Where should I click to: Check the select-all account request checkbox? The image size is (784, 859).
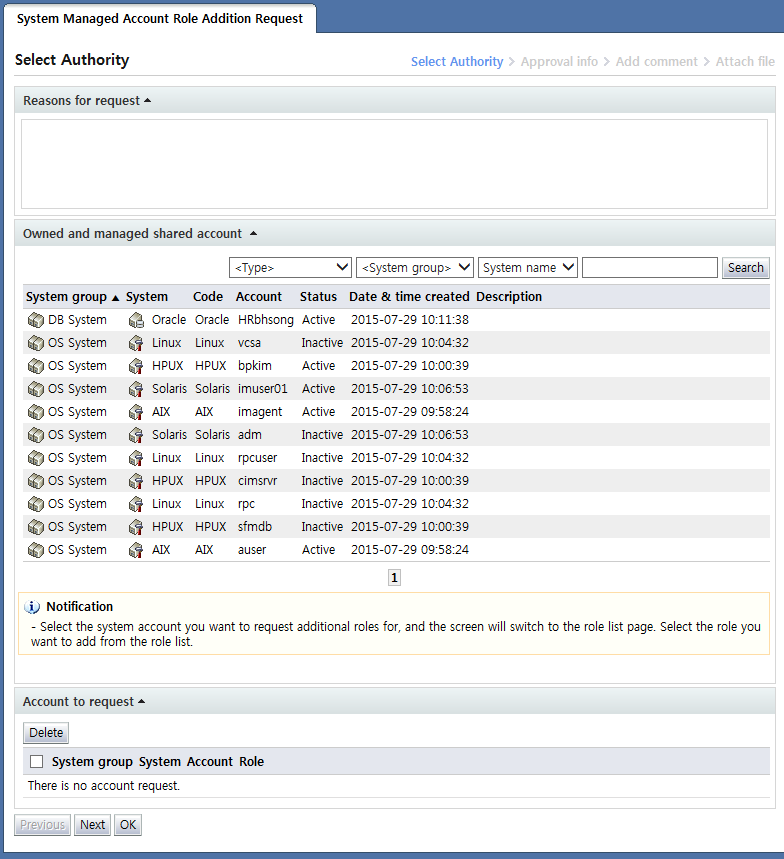point(37,762)
